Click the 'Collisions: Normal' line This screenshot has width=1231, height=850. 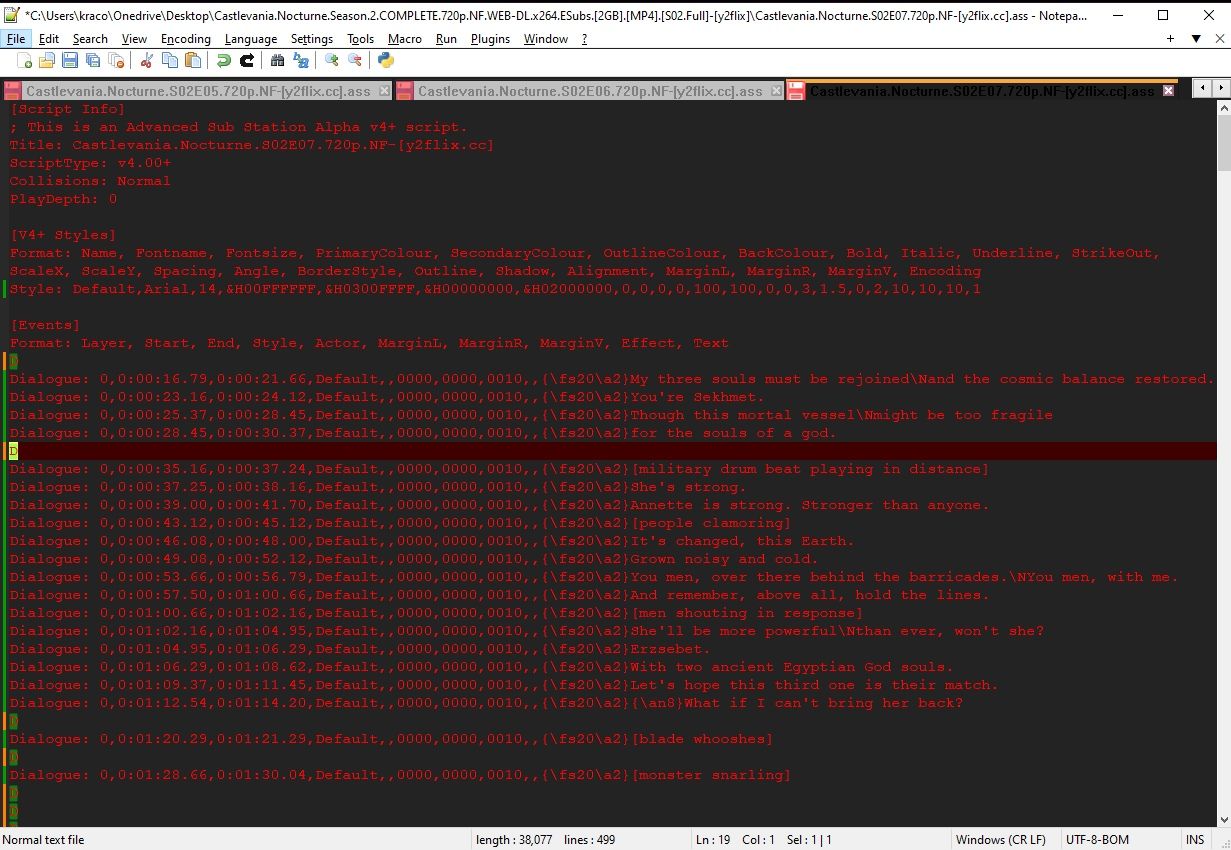click(90, 181)
